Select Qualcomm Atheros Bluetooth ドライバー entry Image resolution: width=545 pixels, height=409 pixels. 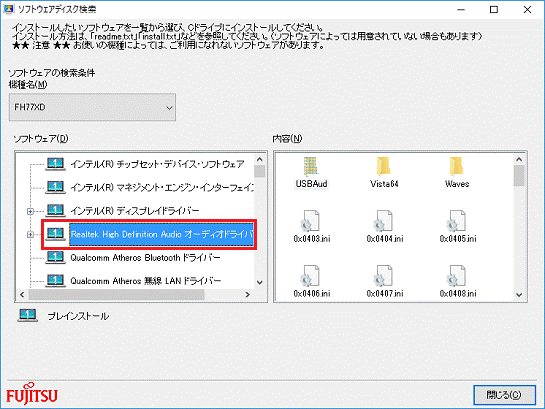click(145, 258)
